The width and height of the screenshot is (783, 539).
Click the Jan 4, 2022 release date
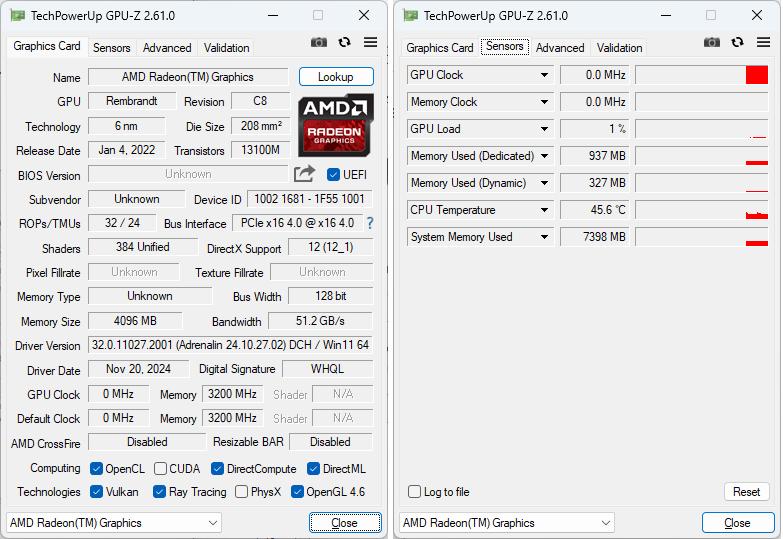pos(127,150)
